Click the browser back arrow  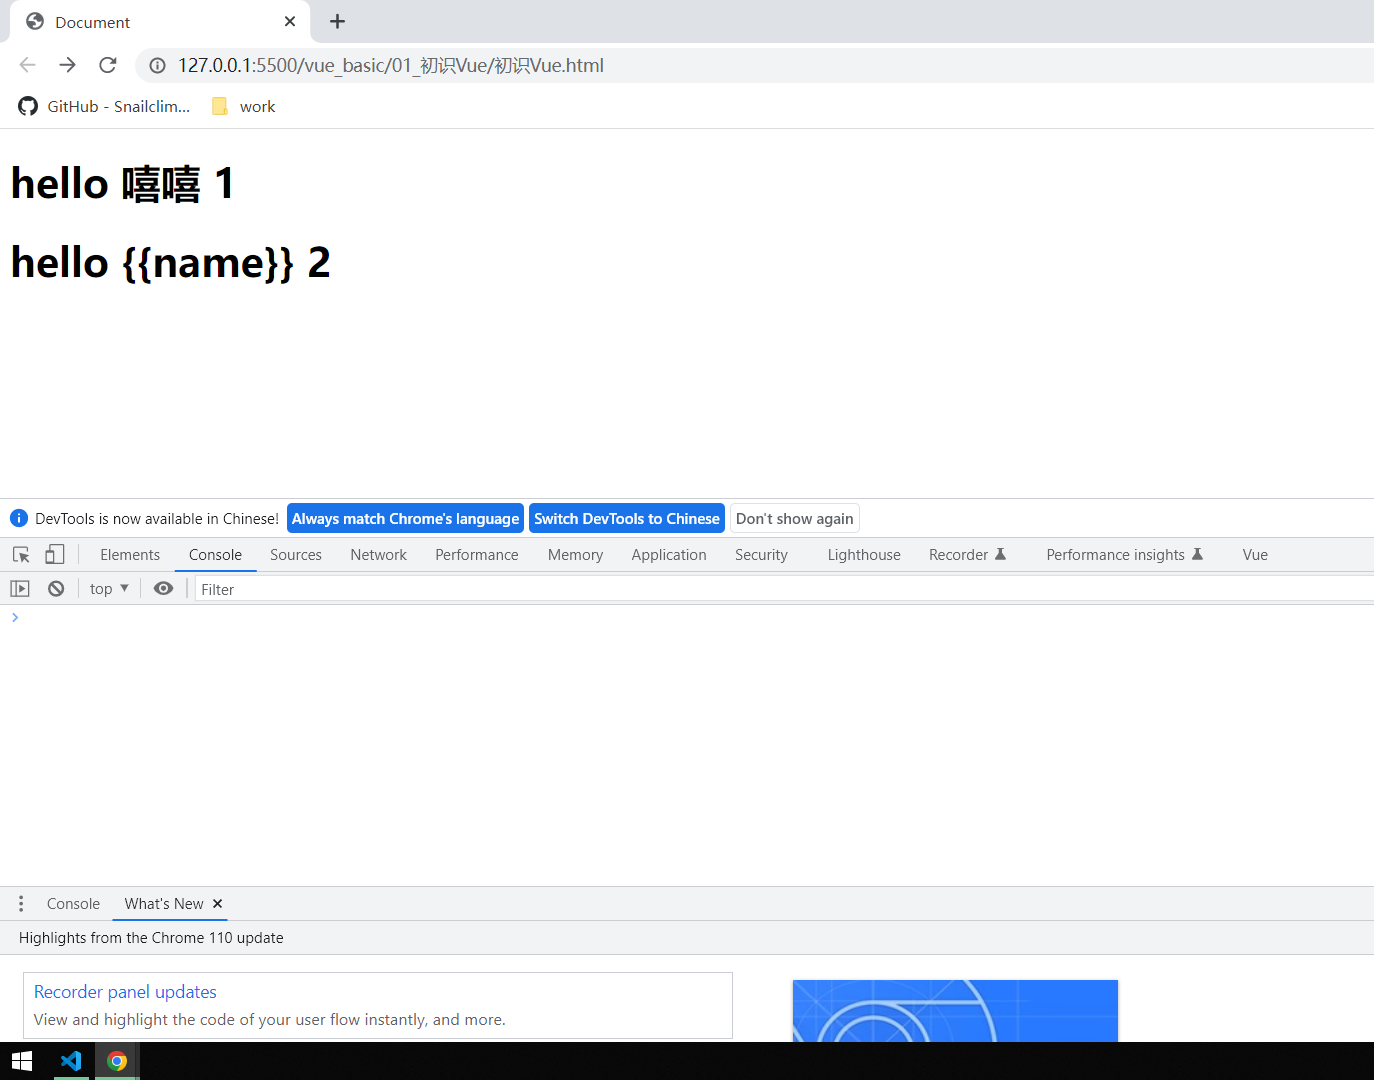click(27, 65)
